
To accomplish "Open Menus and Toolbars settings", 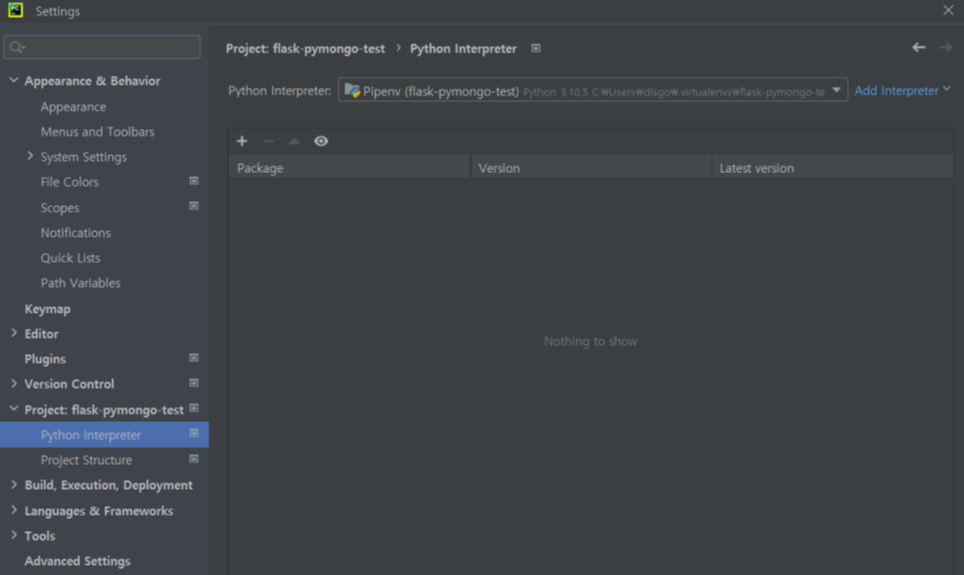I will tap(97, 132).
